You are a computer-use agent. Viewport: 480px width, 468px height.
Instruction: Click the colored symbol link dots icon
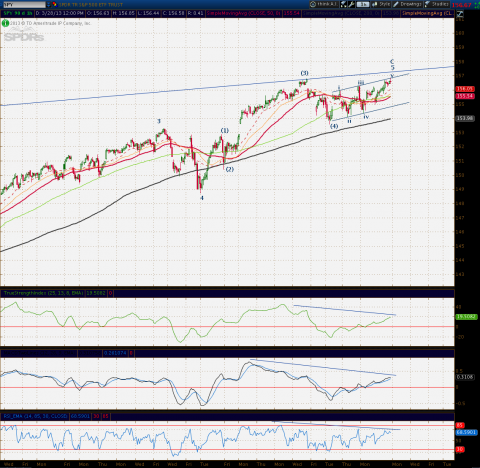click(54, 5)
